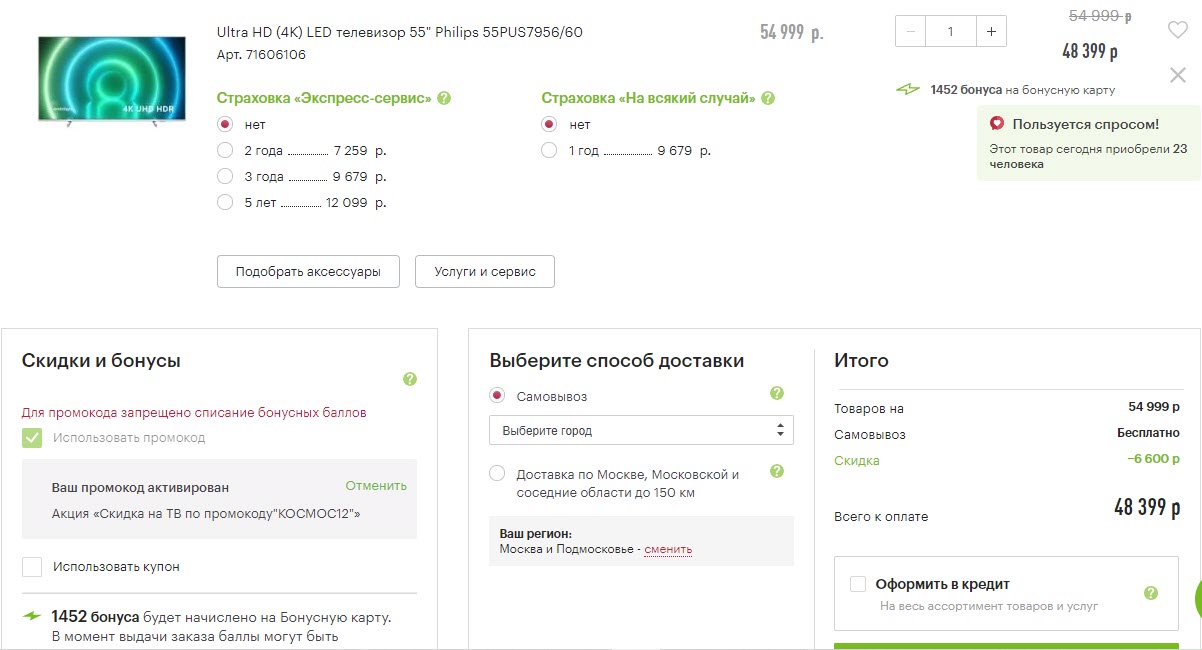The width and height of the screenshot is (1202, 650).
Task: Open Услуги и сервис
Action: pos(484,271)
